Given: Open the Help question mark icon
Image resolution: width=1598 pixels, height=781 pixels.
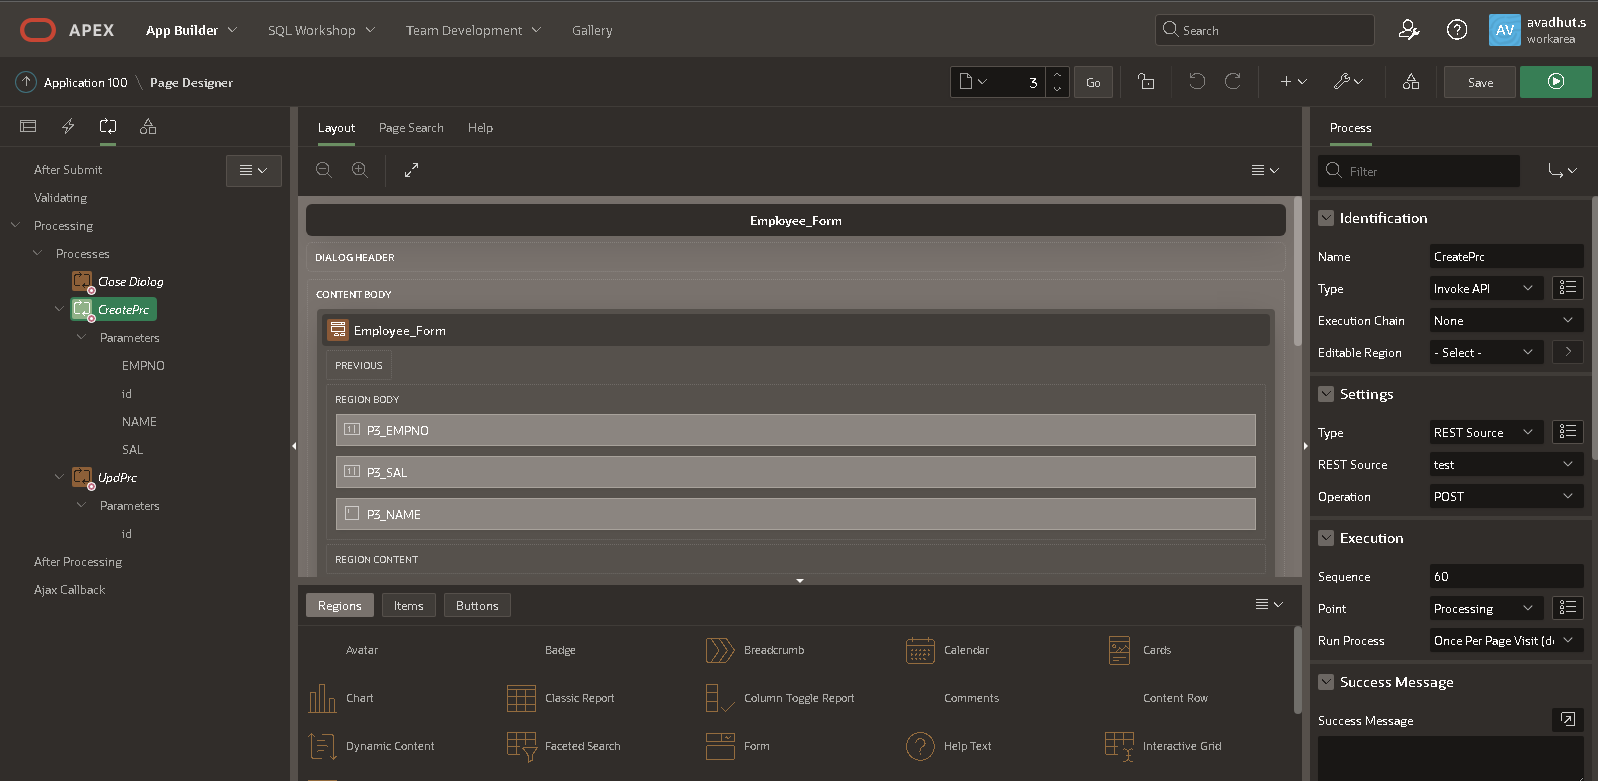Looking at the screenshot, I should pyautogui.click(x=1457, y=30).
